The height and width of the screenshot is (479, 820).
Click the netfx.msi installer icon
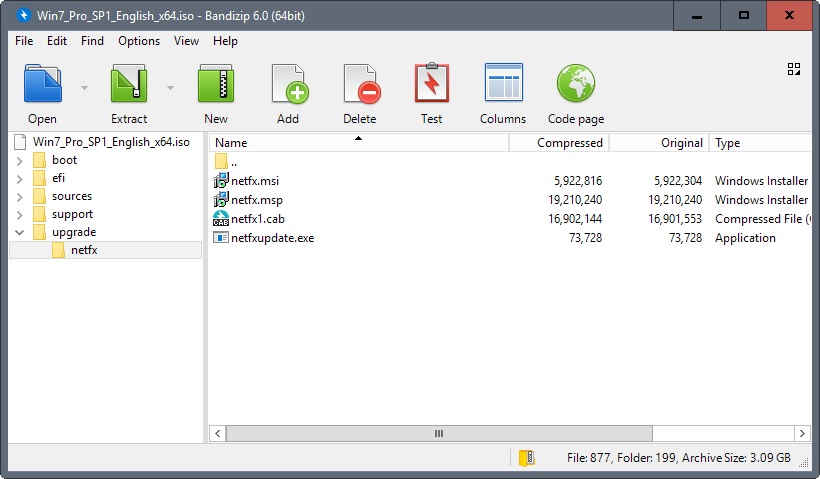click(x=221, y=180)
